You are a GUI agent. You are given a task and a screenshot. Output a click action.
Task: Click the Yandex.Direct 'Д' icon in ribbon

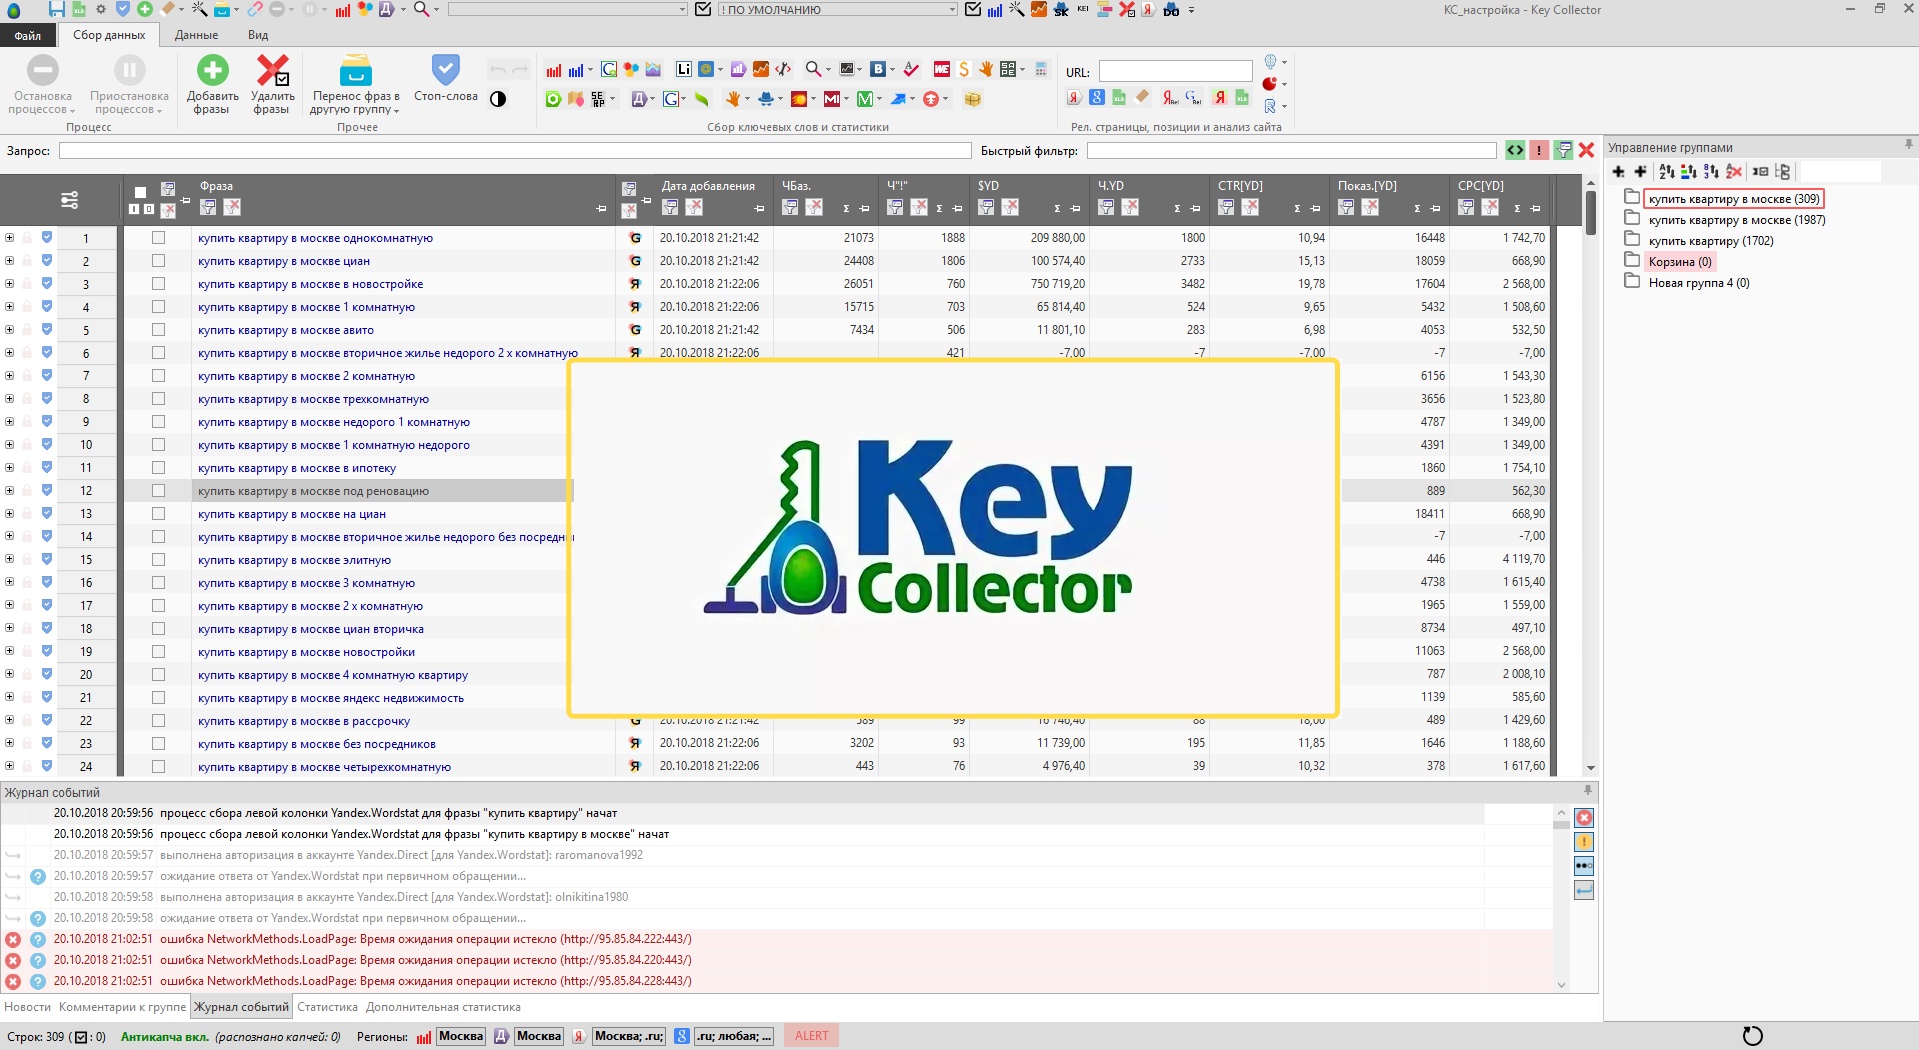tap(638, 99)
